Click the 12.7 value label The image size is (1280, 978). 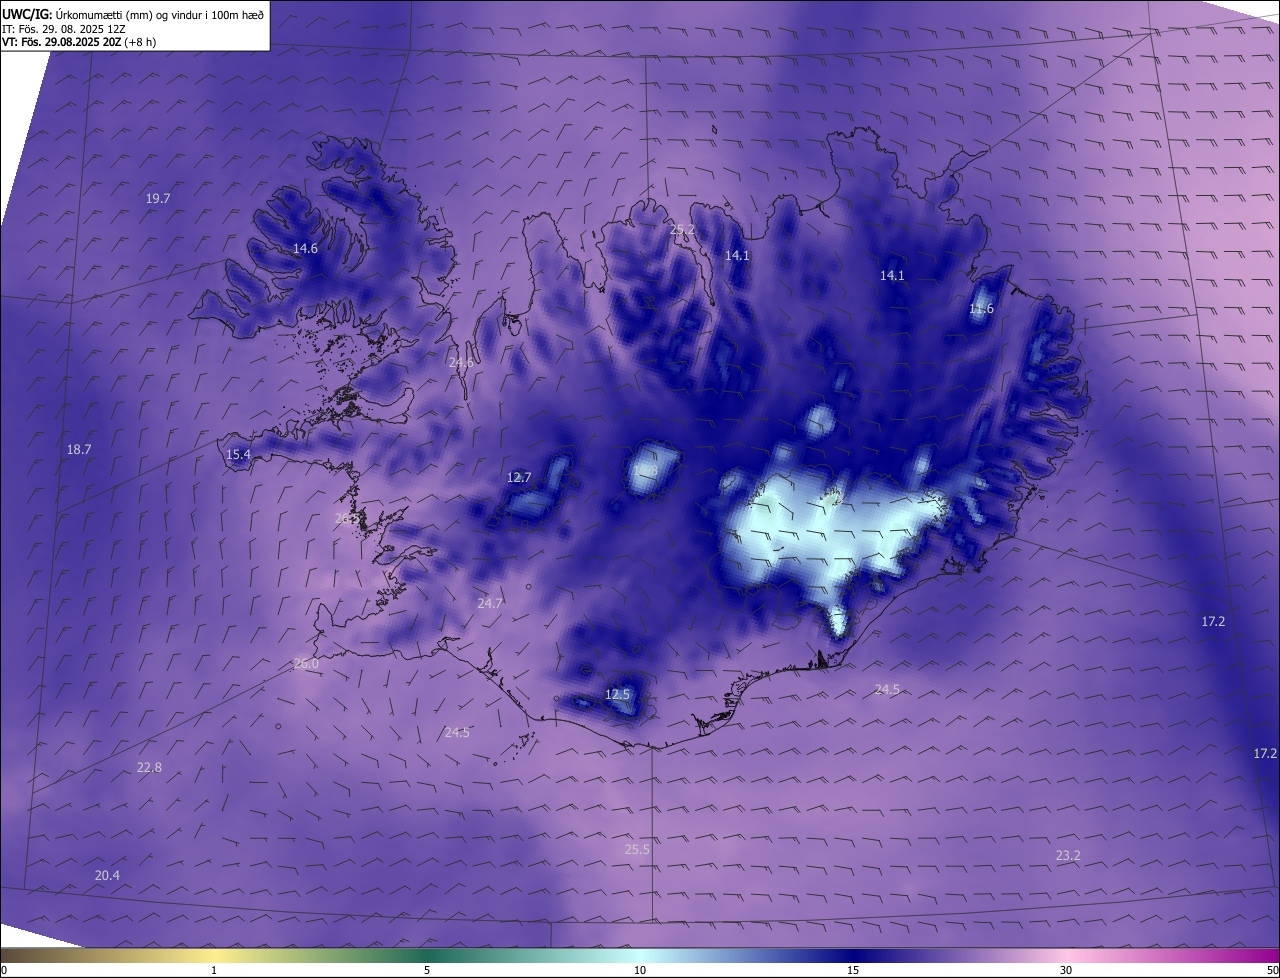pos(519,478)
